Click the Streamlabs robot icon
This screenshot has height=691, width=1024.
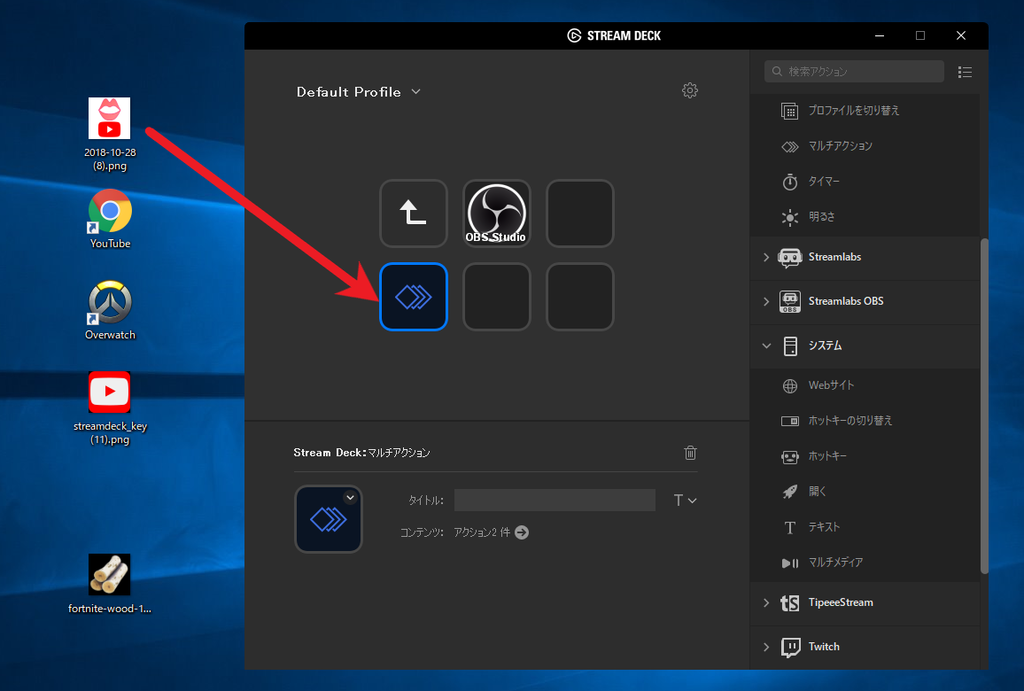(x=790, y=257)
